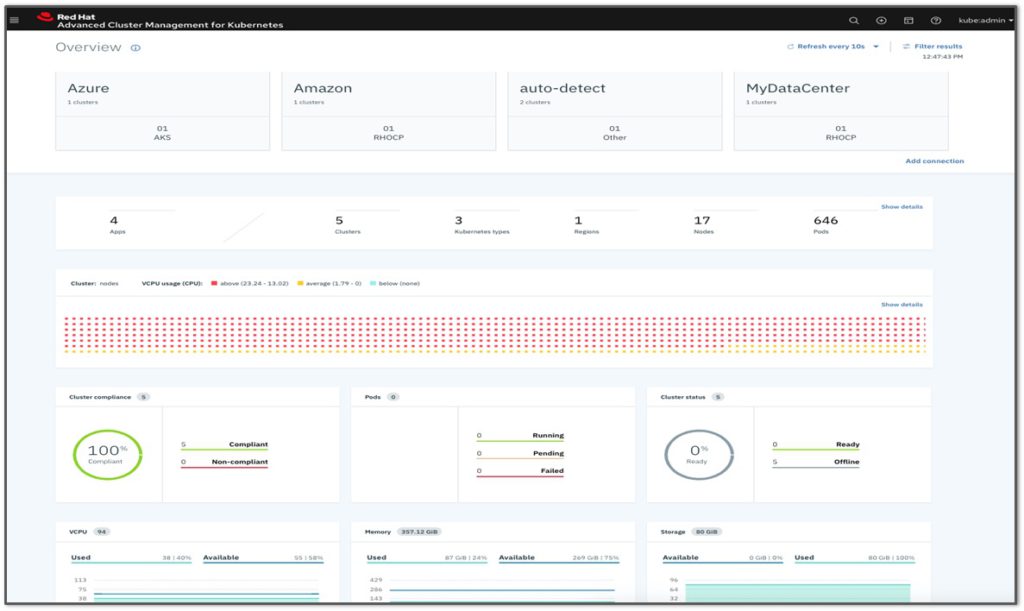Click the 100% Compliant donut chart
Screen dimensions: 1024x611
107,454
